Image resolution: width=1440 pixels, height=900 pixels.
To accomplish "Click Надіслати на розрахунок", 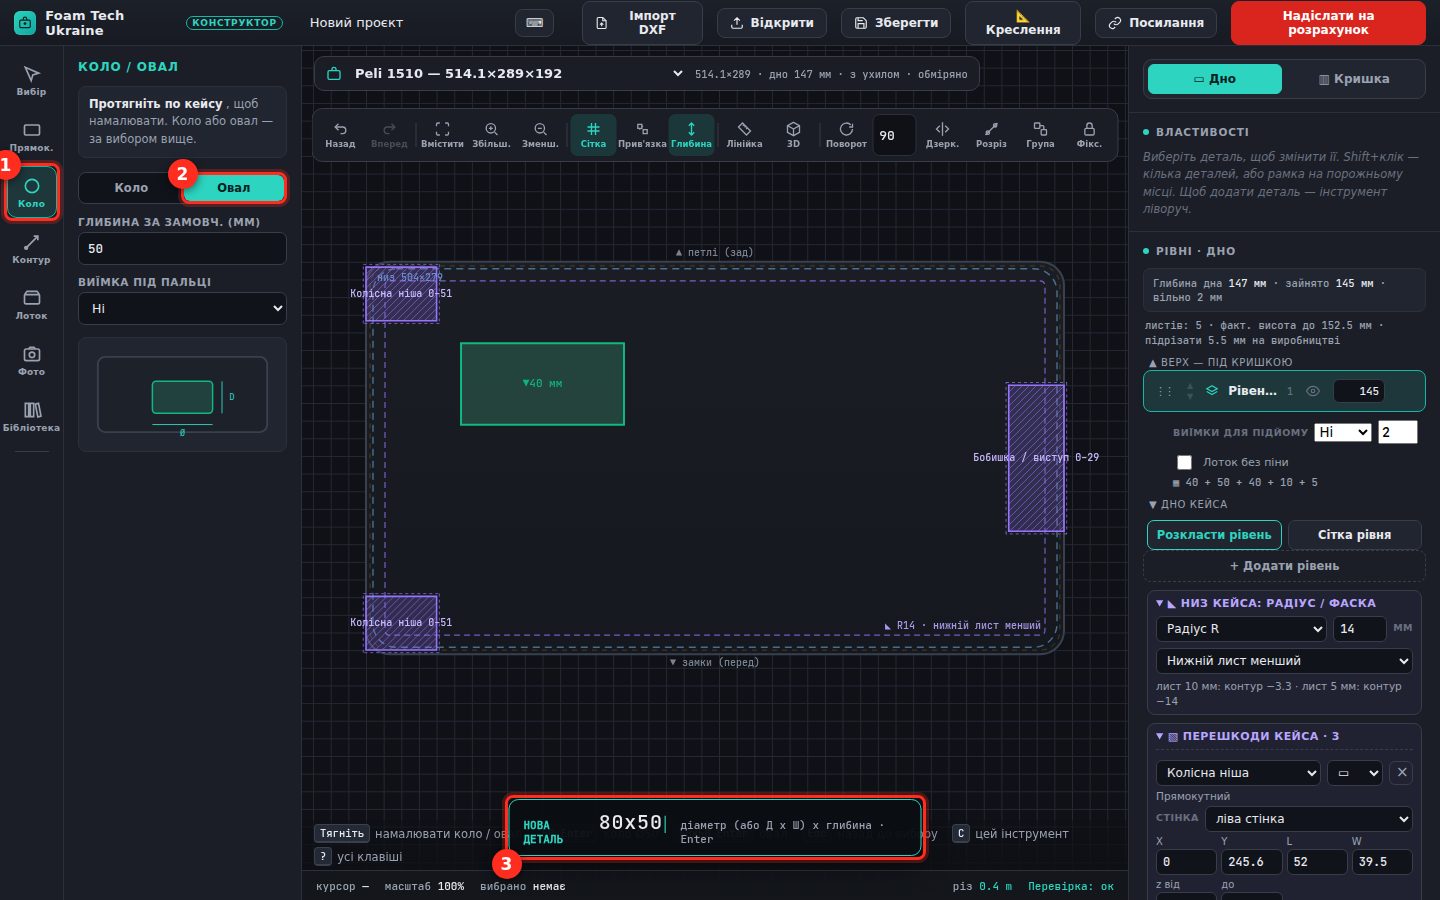I will (1328, 23).
